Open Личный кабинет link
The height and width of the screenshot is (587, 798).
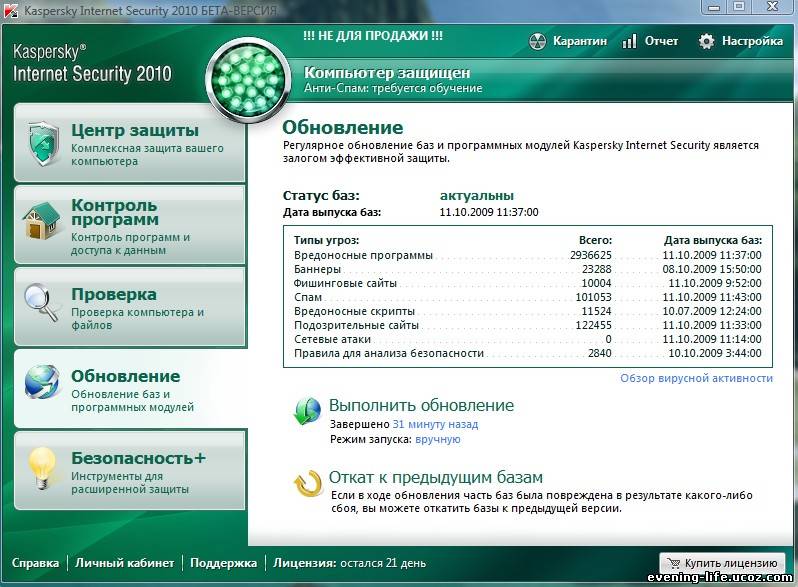(x=125, y=563)
